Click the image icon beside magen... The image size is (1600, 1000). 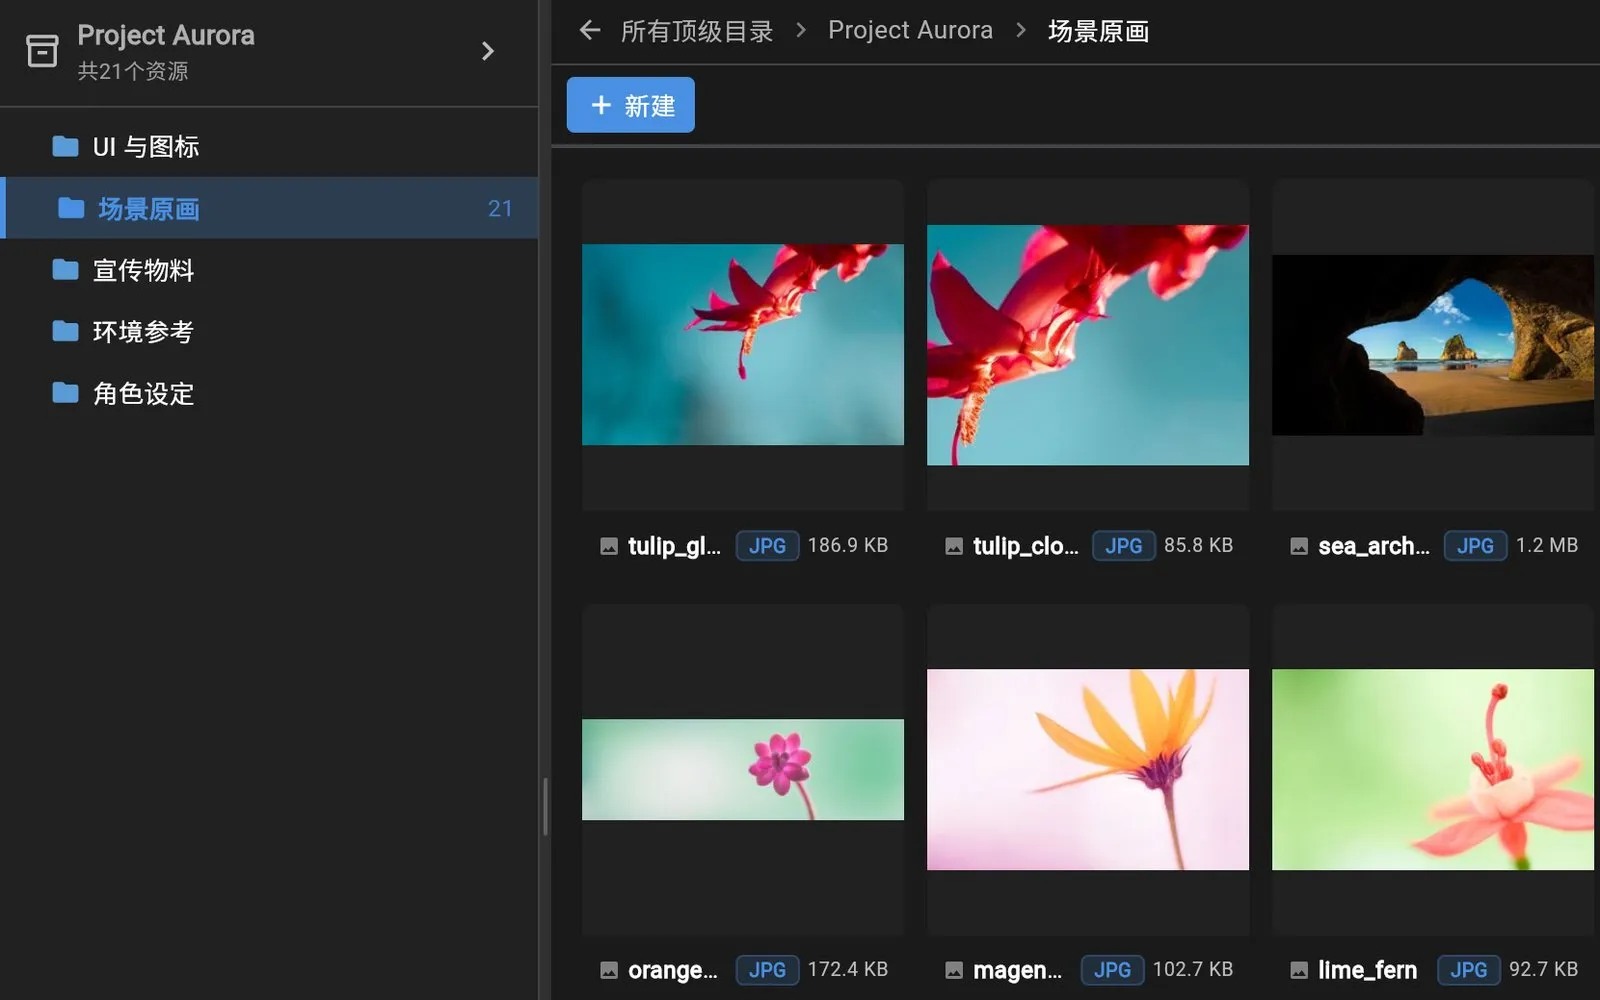point(954,970)
